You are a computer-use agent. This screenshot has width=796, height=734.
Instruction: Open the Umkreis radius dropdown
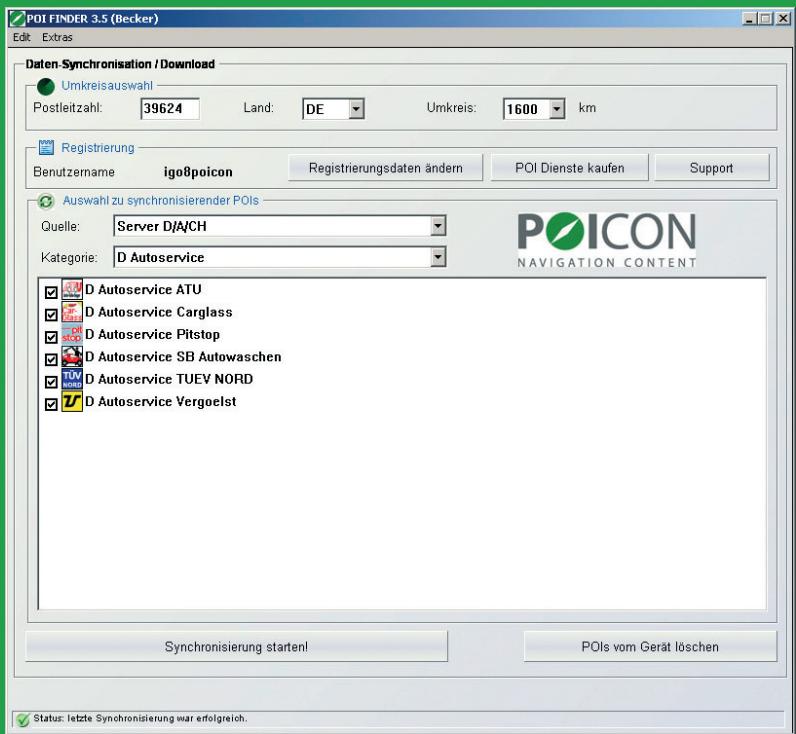(x=557, y=109)
